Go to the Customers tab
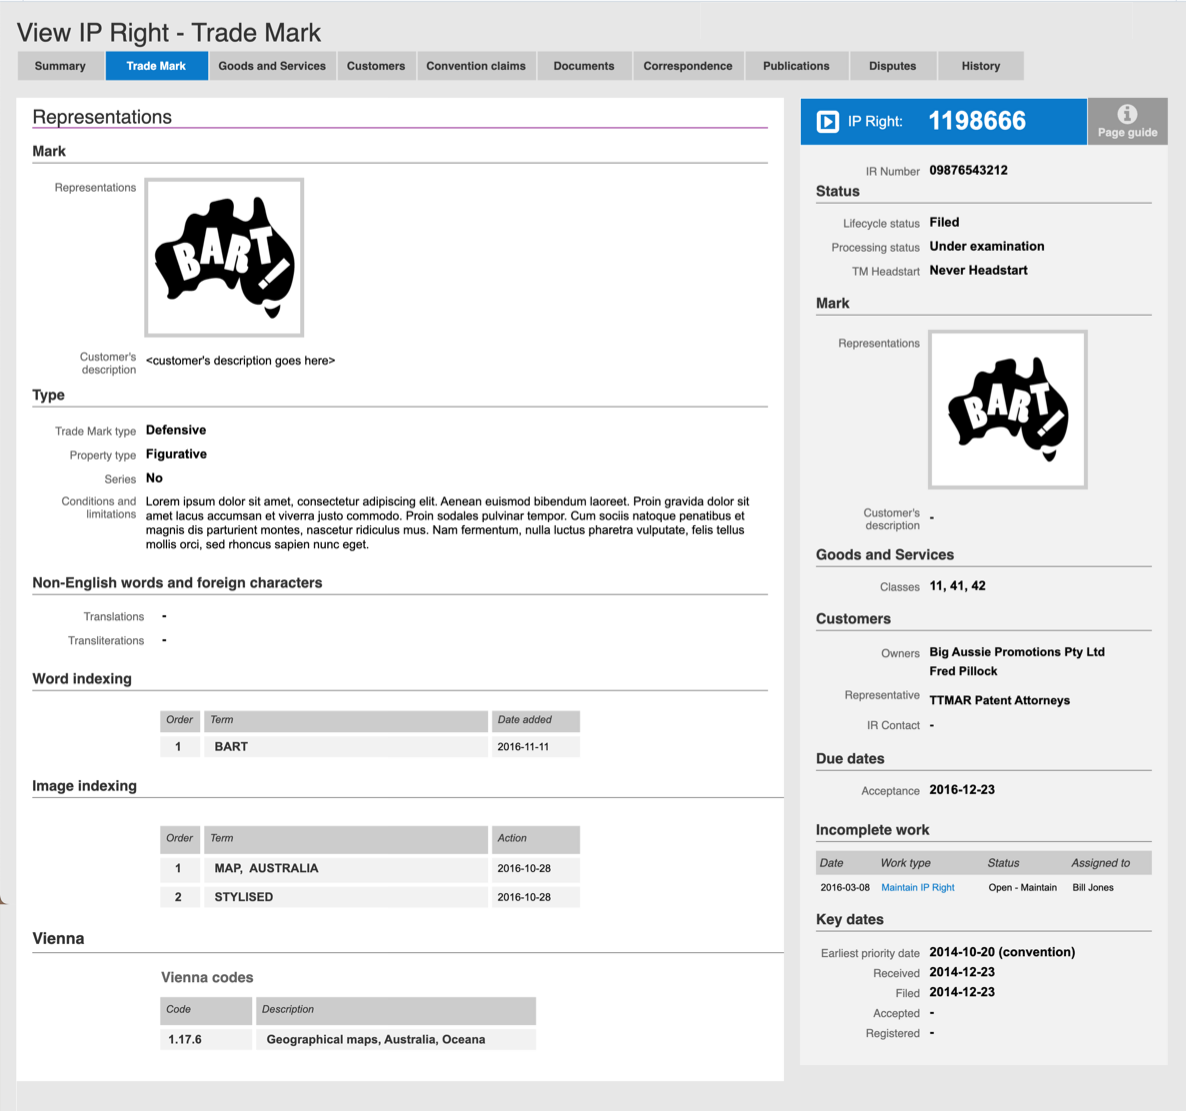Image resolution: width=1186 pixels, height=1111 pixels. [x=376, y=66]
